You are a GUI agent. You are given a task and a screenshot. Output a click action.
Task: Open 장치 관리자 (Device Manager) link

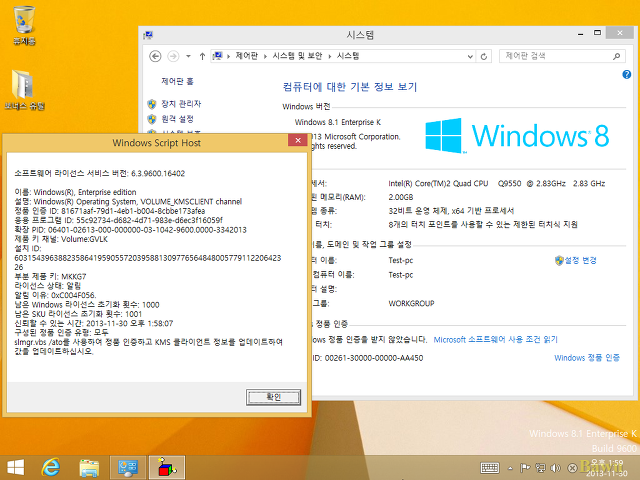181,104
